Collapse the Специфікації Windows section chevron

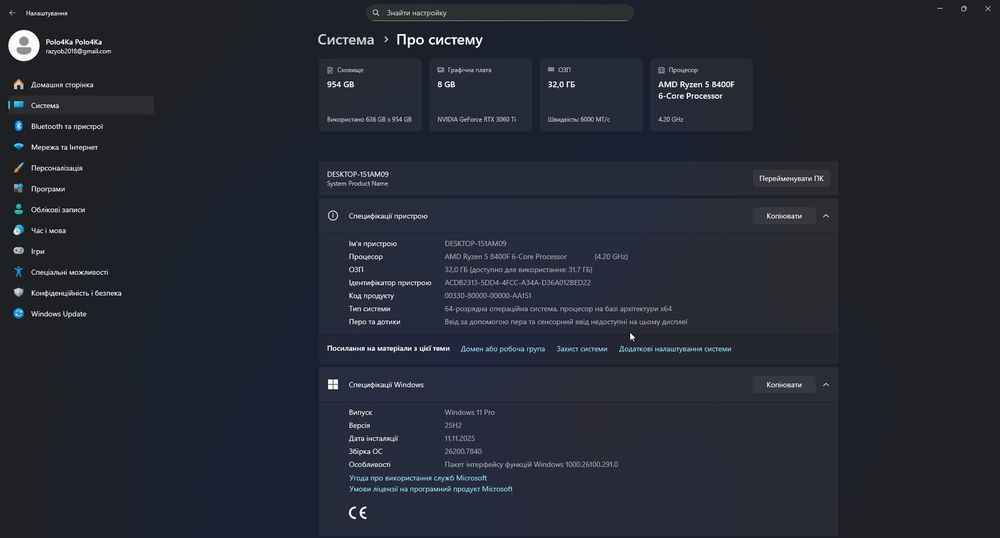pyautogui.click(x=826, y=384)
